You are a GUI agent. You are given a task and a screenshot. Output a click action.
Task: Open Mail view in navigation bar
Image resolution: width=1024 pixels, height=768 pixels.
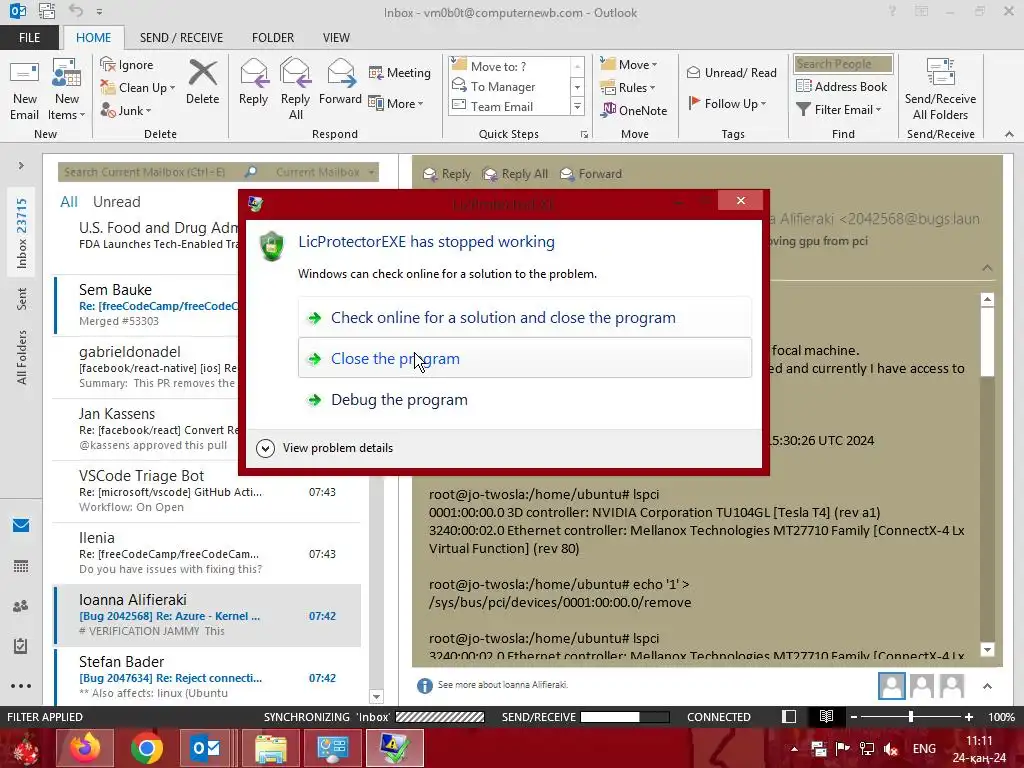[x=21, y=526]
